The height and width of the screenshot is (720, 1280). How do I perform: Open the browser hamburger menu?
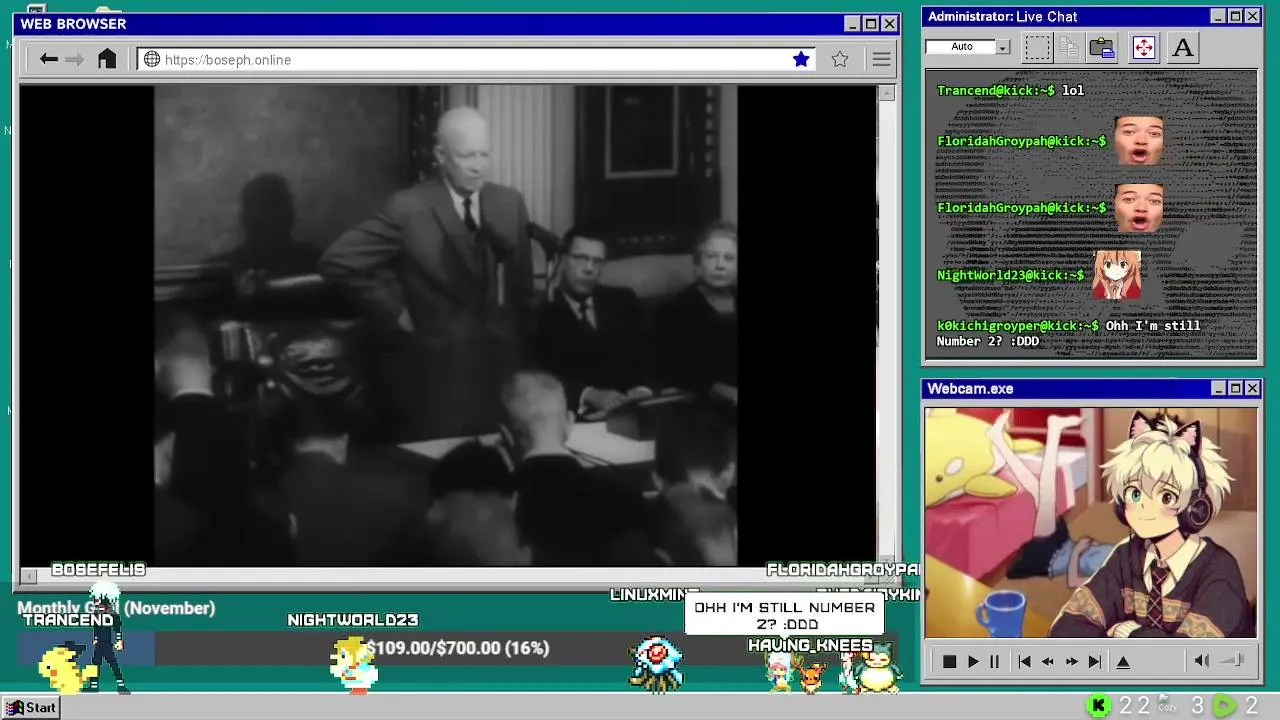click(x=881, y=59)
